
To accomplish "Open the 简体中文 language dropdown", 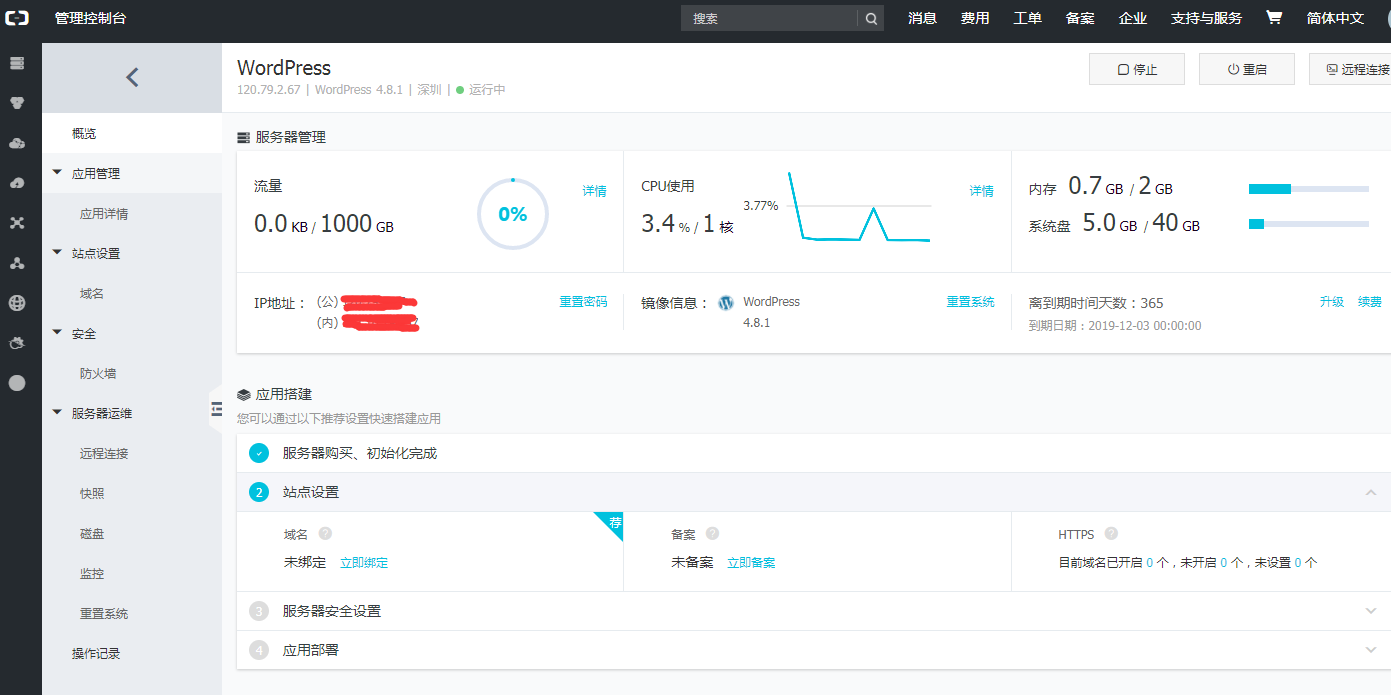I will (x=1335, y=18).
